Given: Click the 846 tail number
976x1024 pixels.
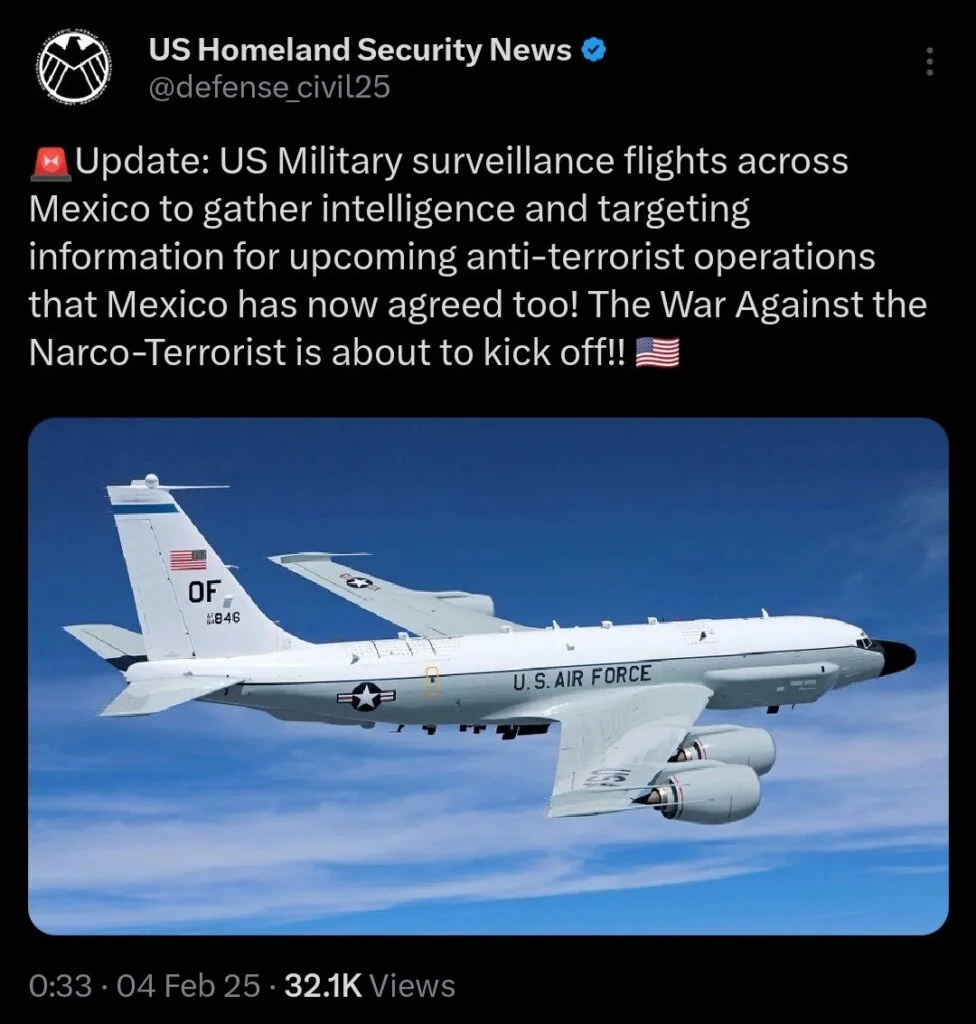Looking at the screenshot, I should [223, 618].
